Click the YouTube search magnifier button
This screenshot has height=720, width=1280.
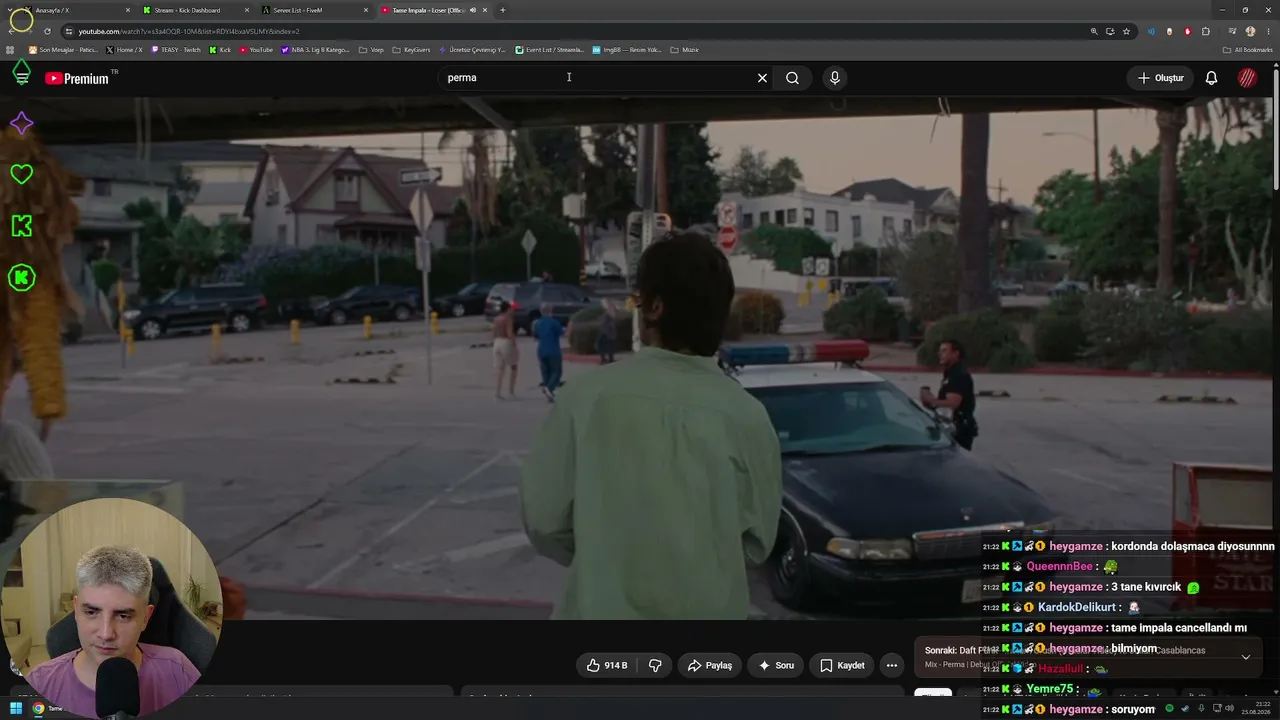tap(792, 78)
